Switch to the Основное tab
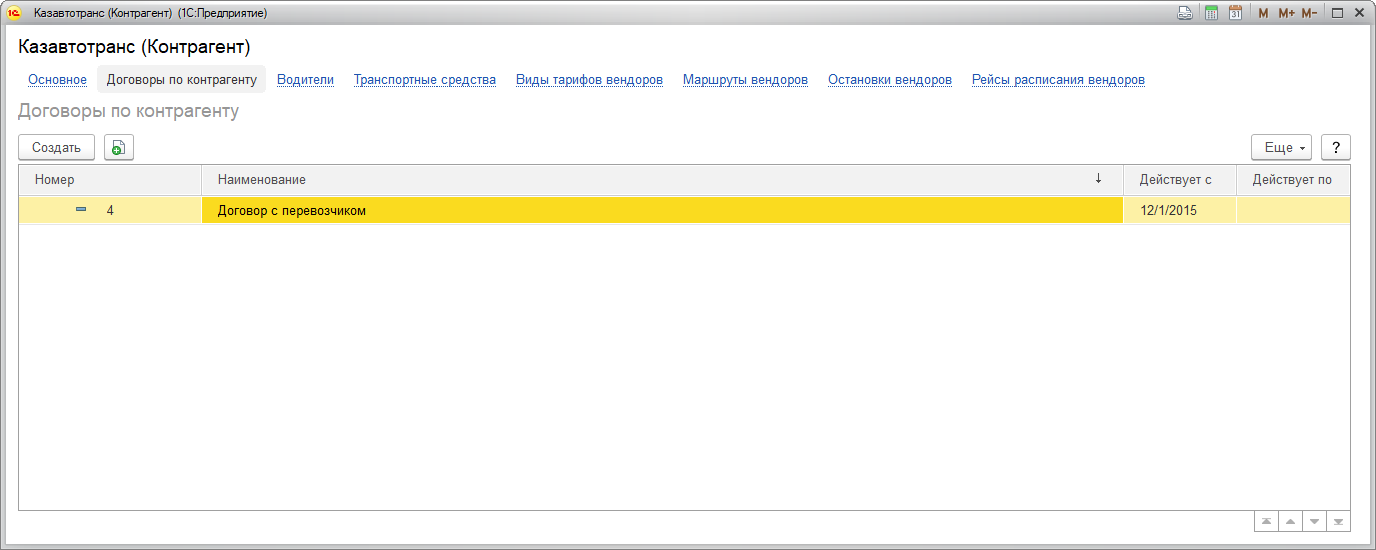Viewport: 1376px width, 550px height. click(57, 80)
